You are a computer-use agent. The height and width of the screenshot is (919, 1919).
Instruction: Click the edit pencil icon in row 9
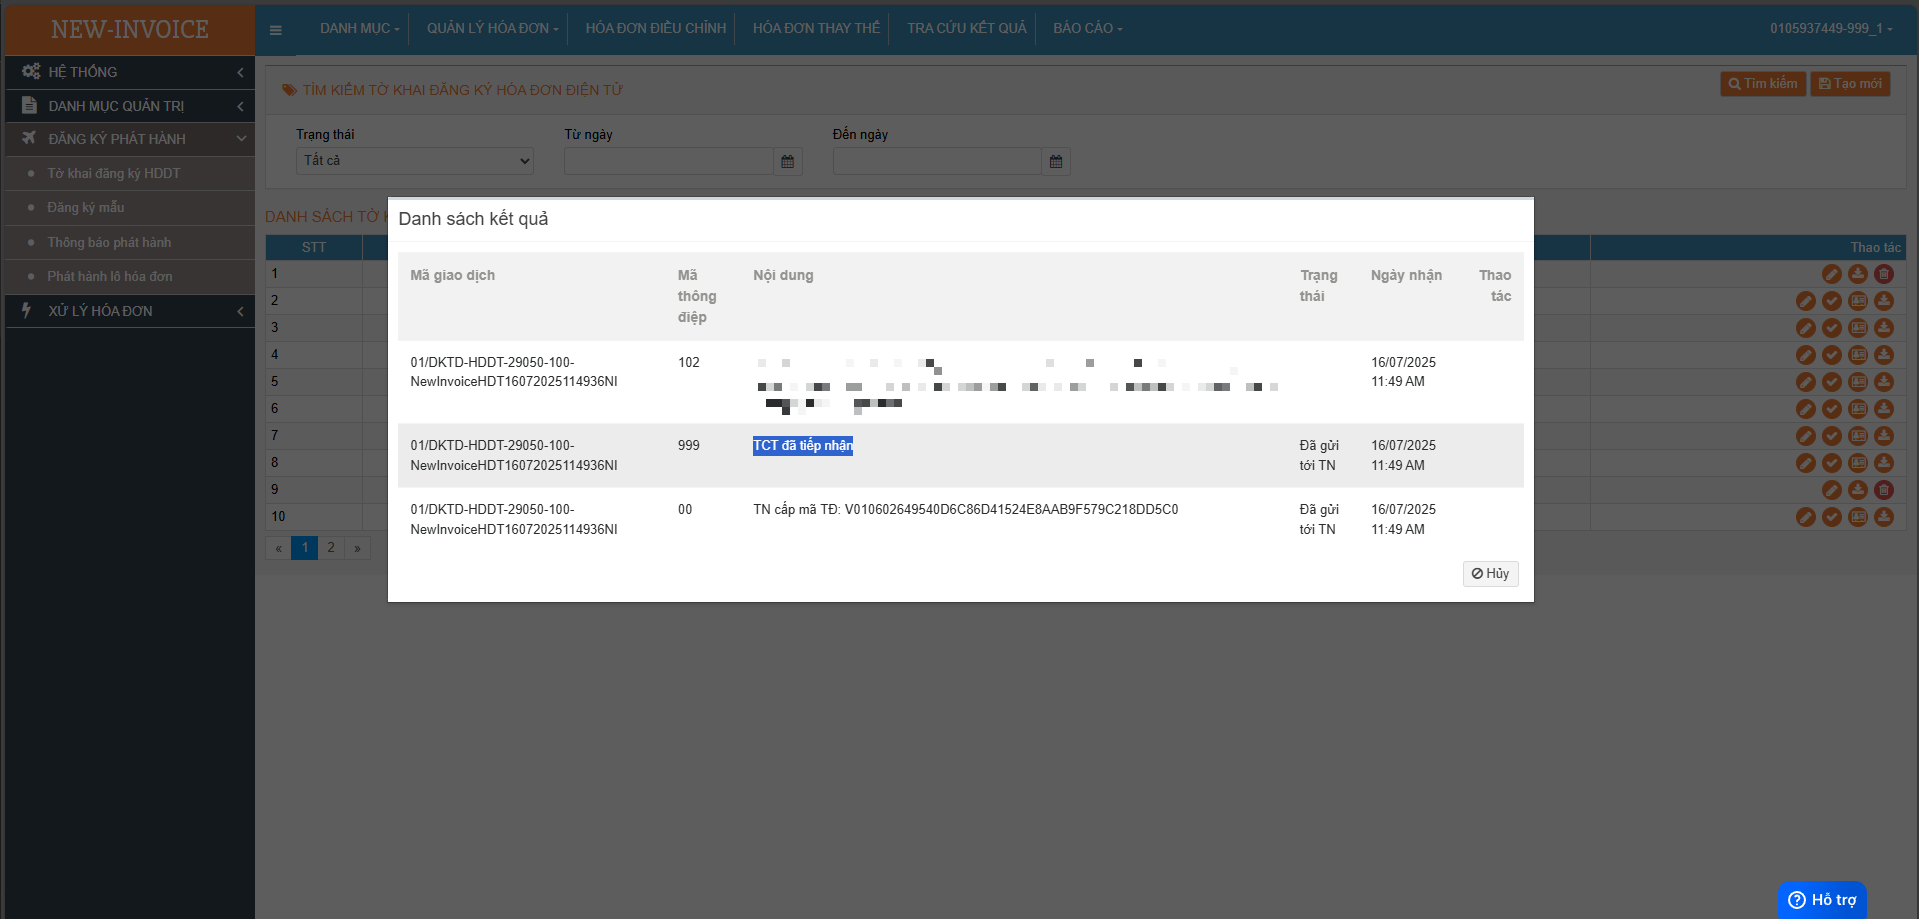(x=1831, y=489)
